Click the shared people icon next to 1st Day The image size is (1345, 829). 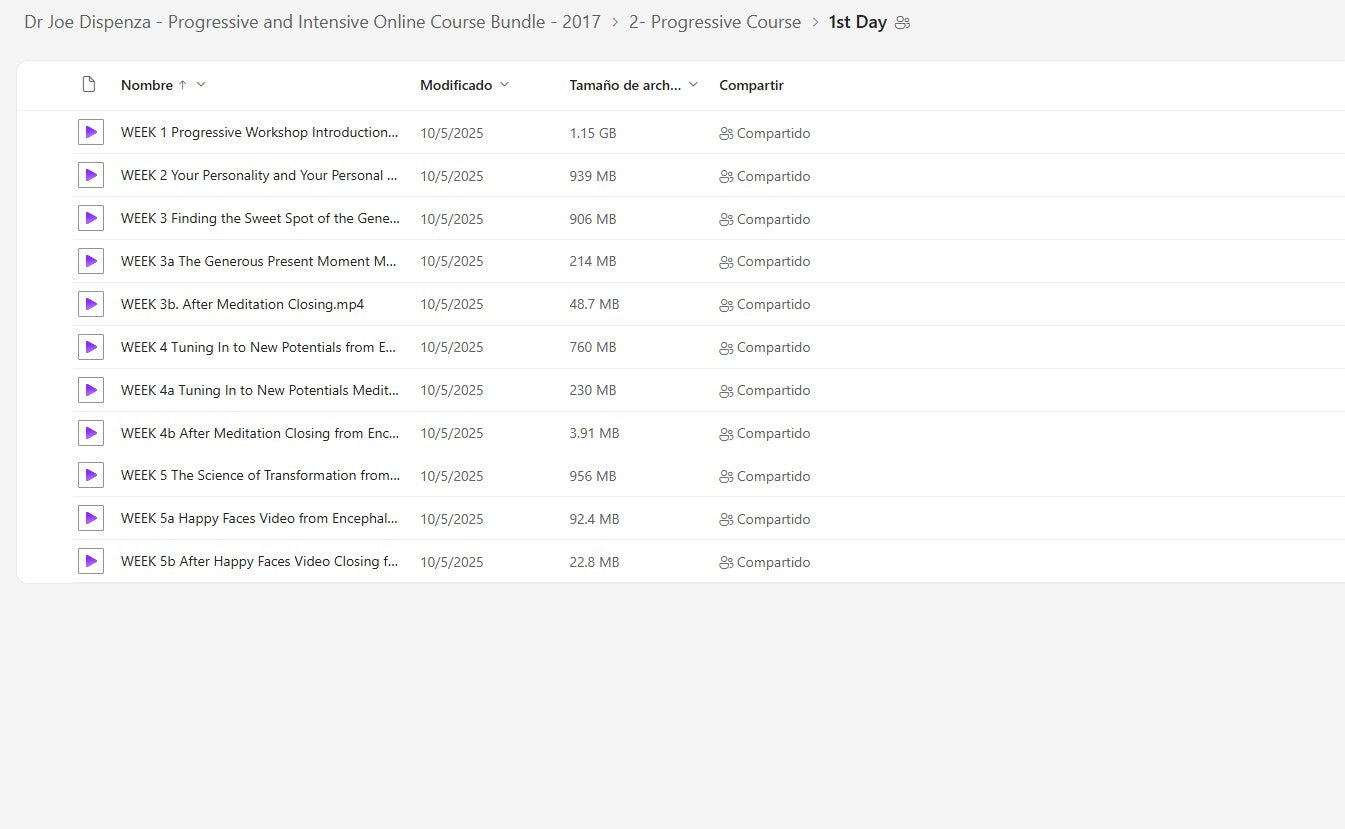[902, 23]
